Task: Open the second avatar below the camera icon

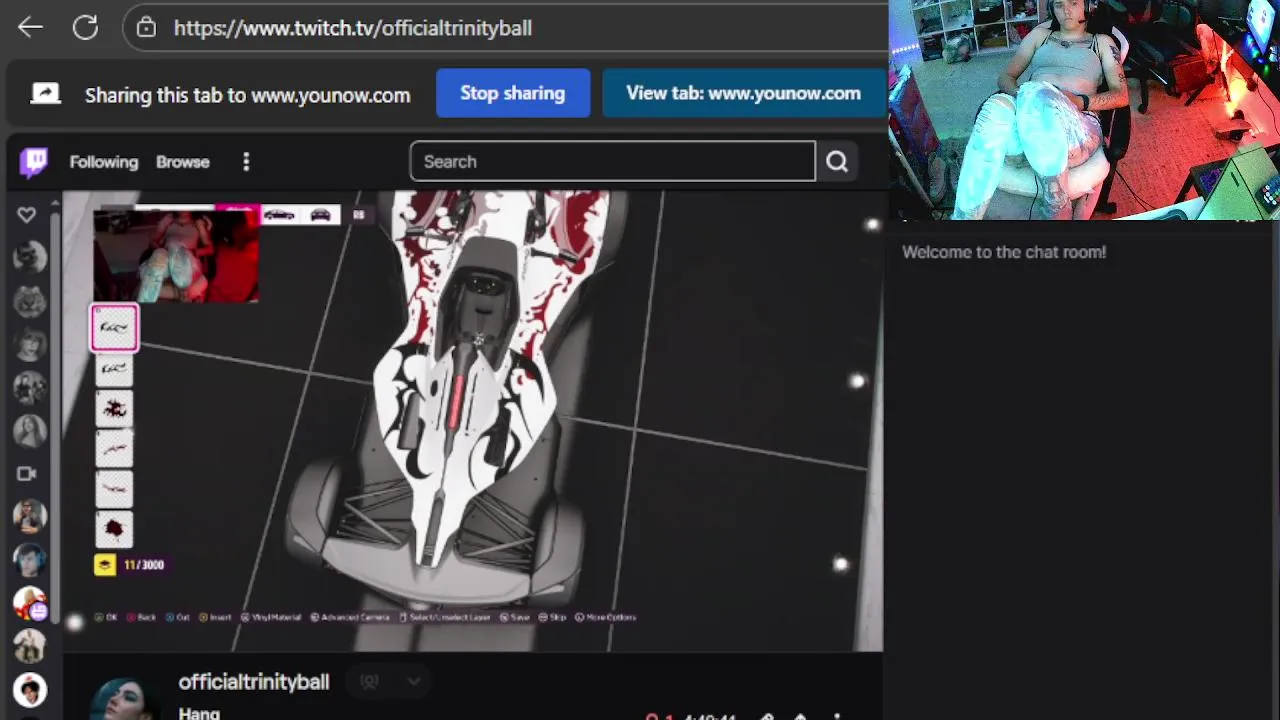Action: [30, 560]
